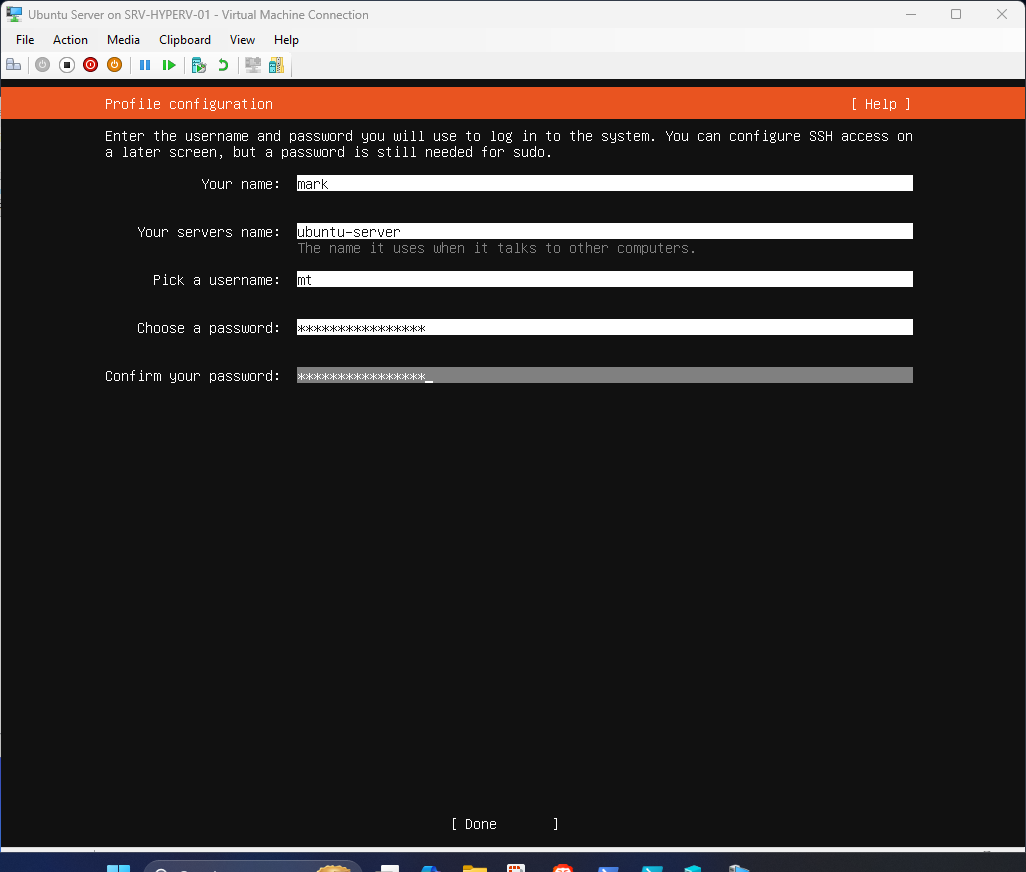Switch to Enhanced Session mode
Image resolution: width=1026 pixels, height=872 pixels.
tap(252, 64)
